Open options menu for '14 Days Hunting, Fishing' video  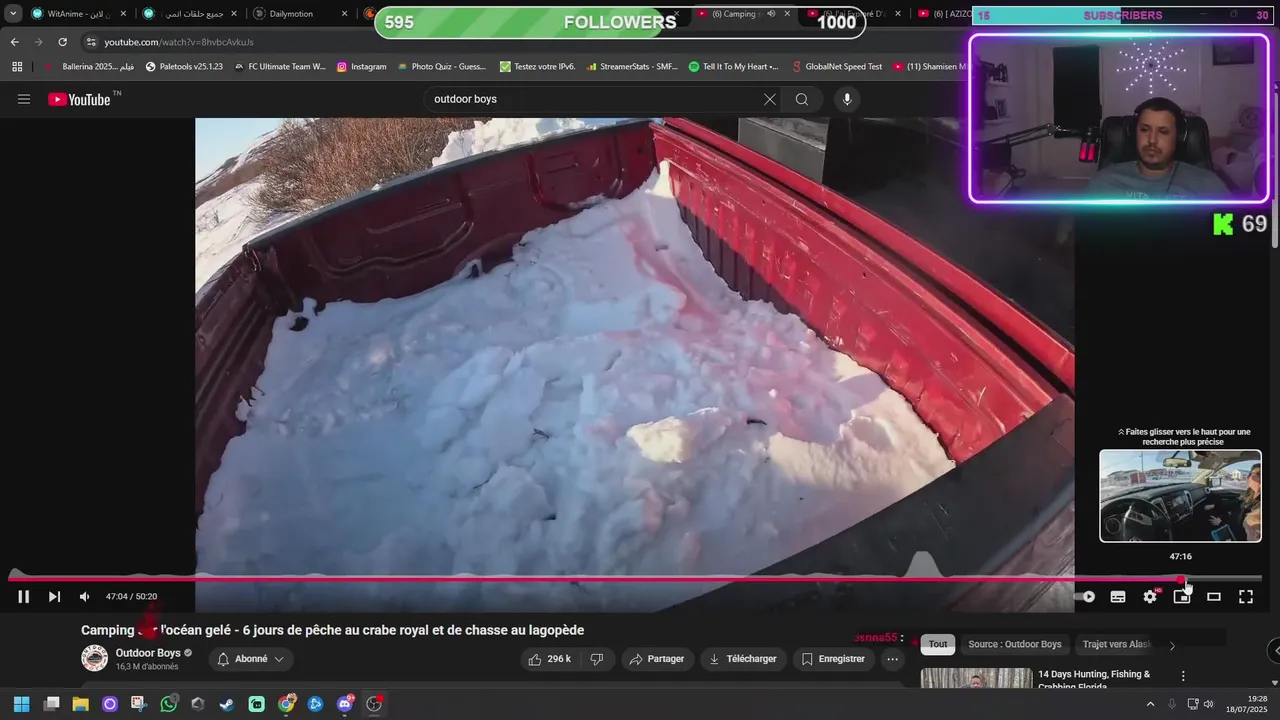click(1183, 676)
